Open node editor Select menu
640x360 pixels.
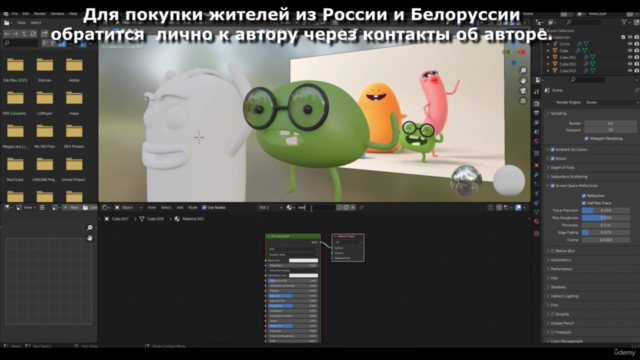[166, 207]
